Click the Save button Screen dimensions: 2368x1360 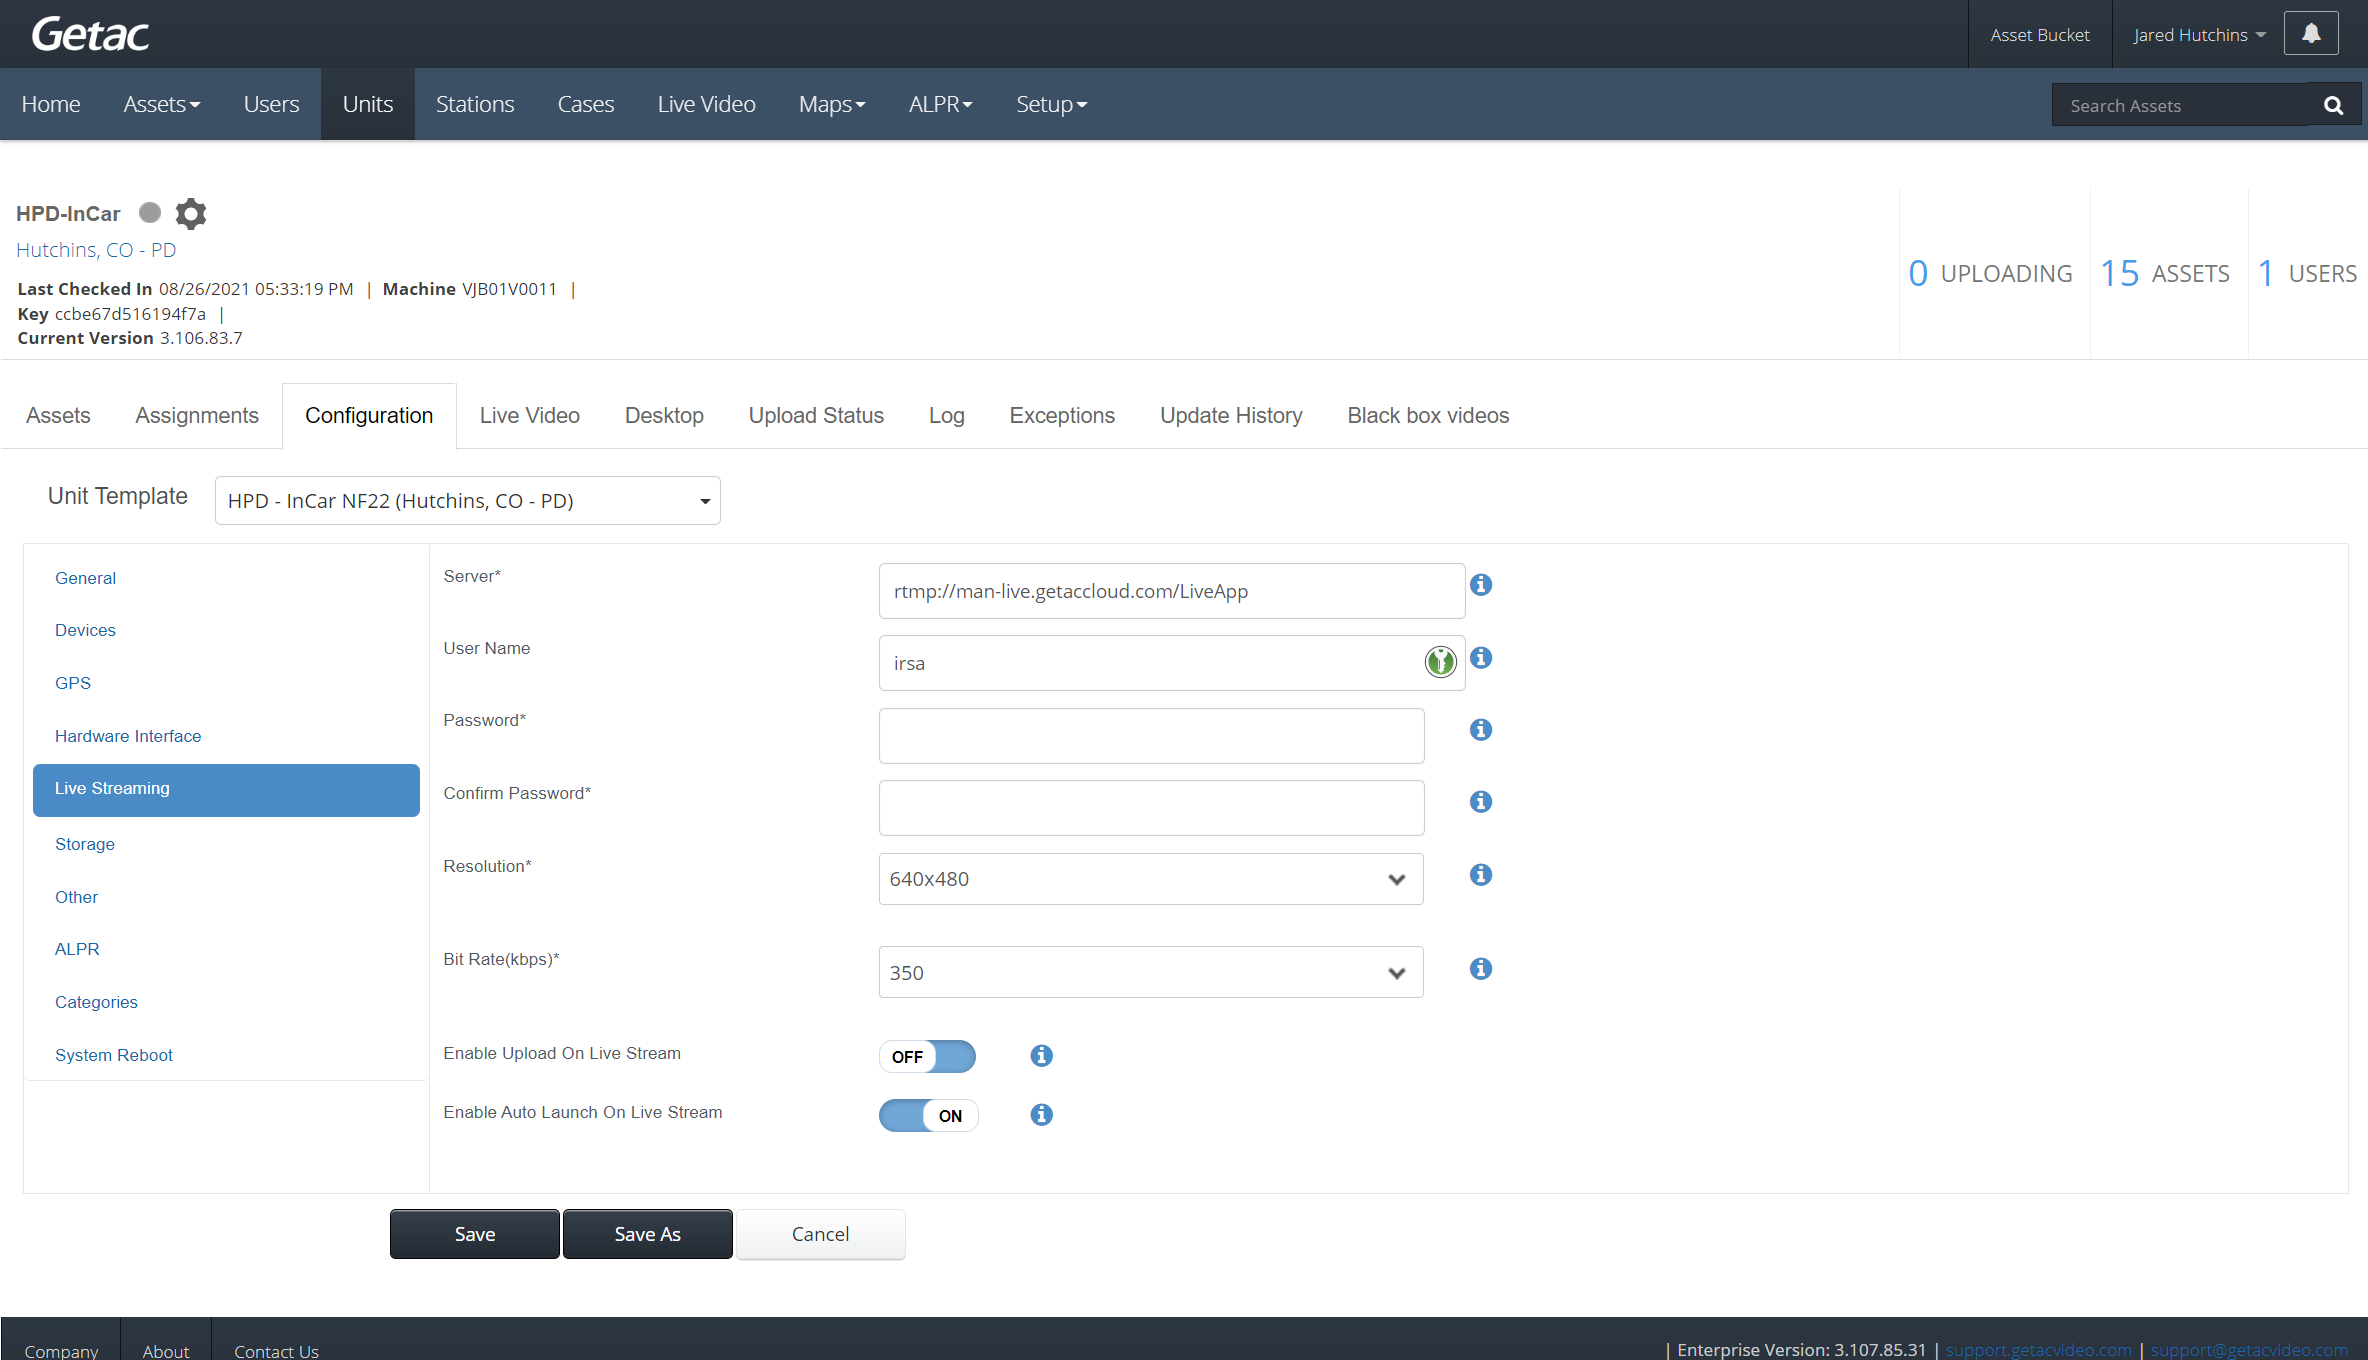click(x=475, y=1234)
